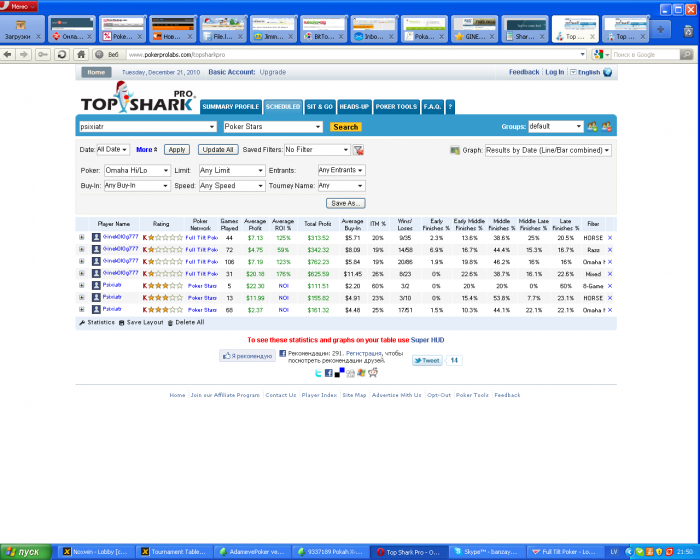Open the Windows пуск start button

26,552
